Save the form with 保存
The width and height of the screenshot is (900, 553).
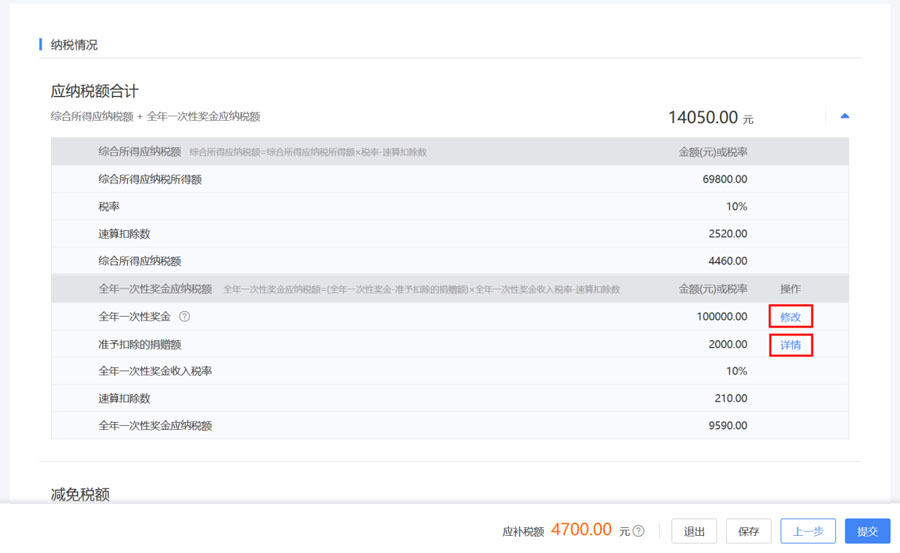pos(748,531)
